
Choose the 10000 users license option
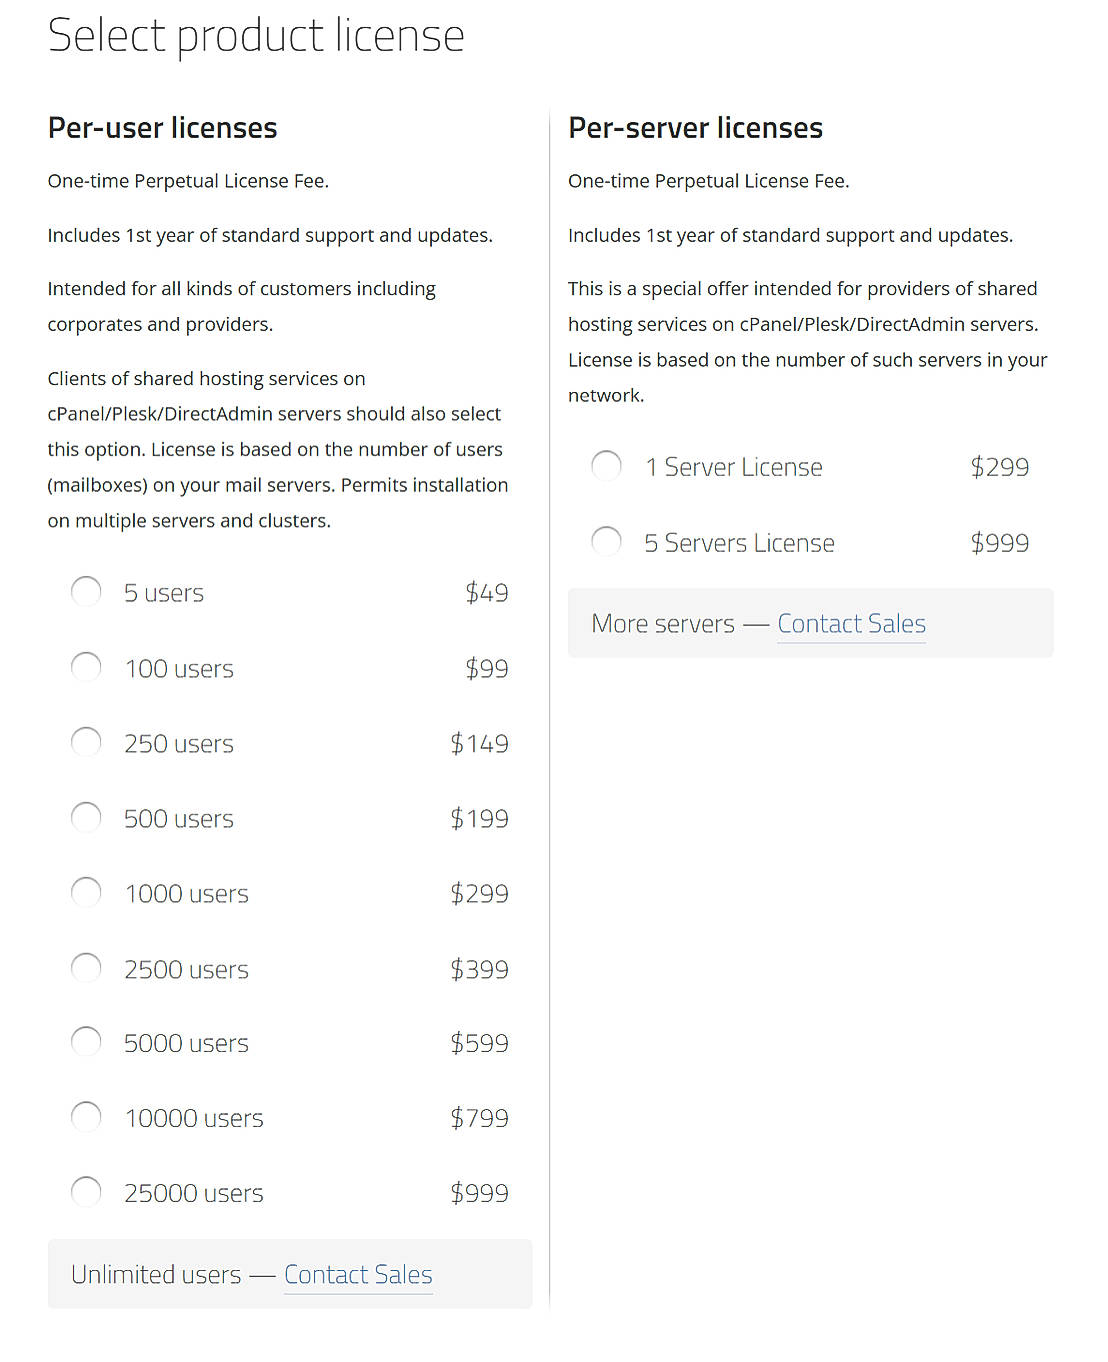pos(86,1116)
